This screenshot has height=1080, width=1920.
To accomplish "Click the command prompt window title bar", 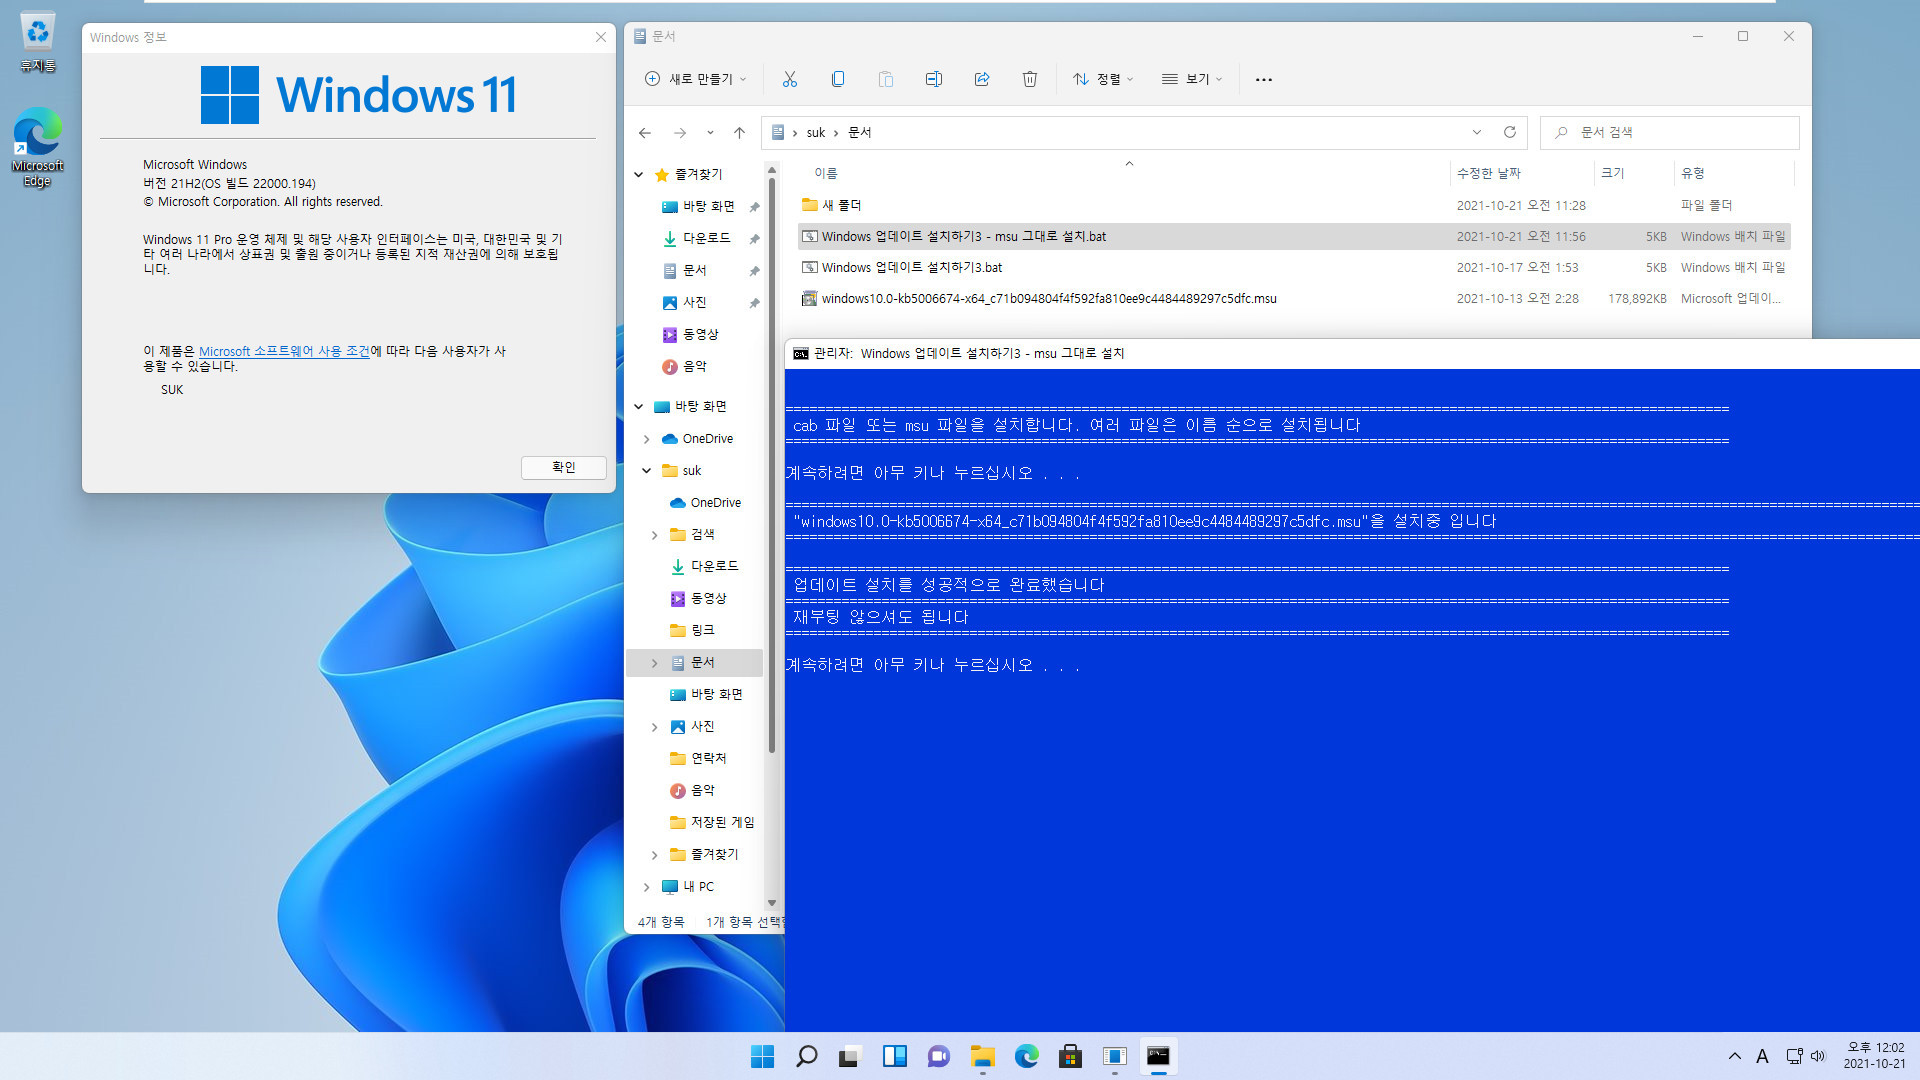I will (x=1352, y=353).
